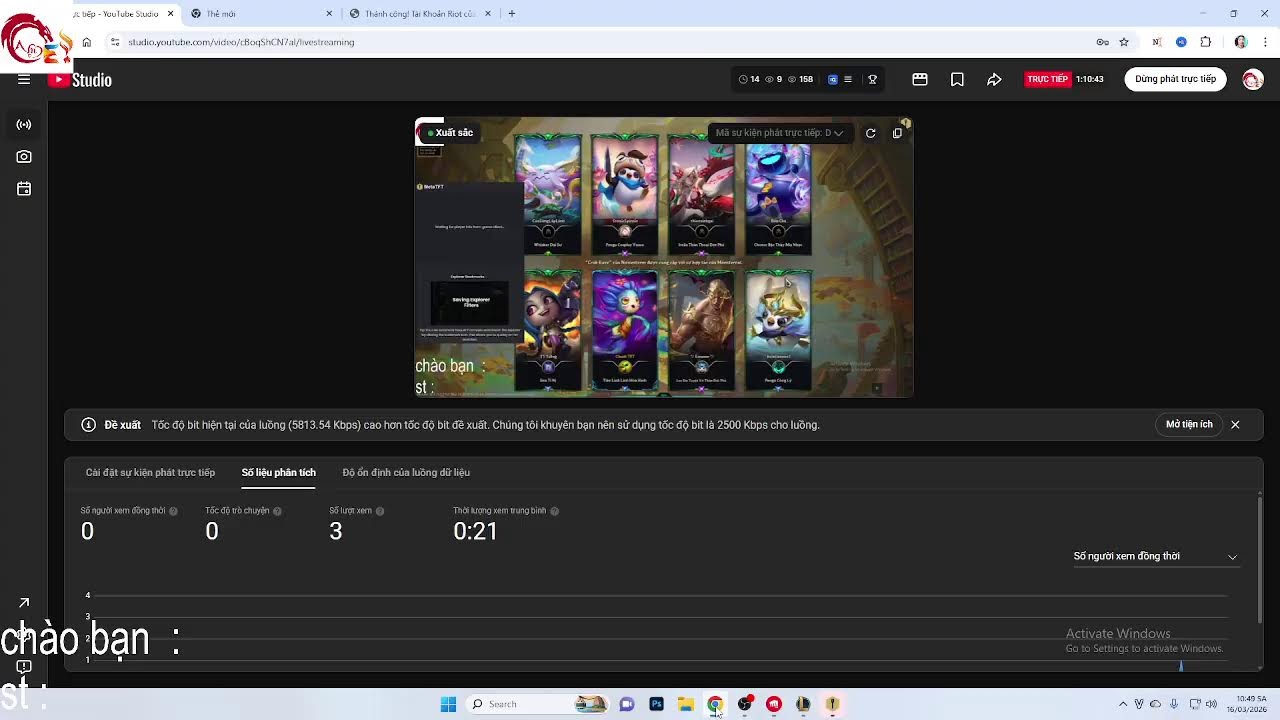Select the Số liệu phân tích tab

tap(278, 472)
